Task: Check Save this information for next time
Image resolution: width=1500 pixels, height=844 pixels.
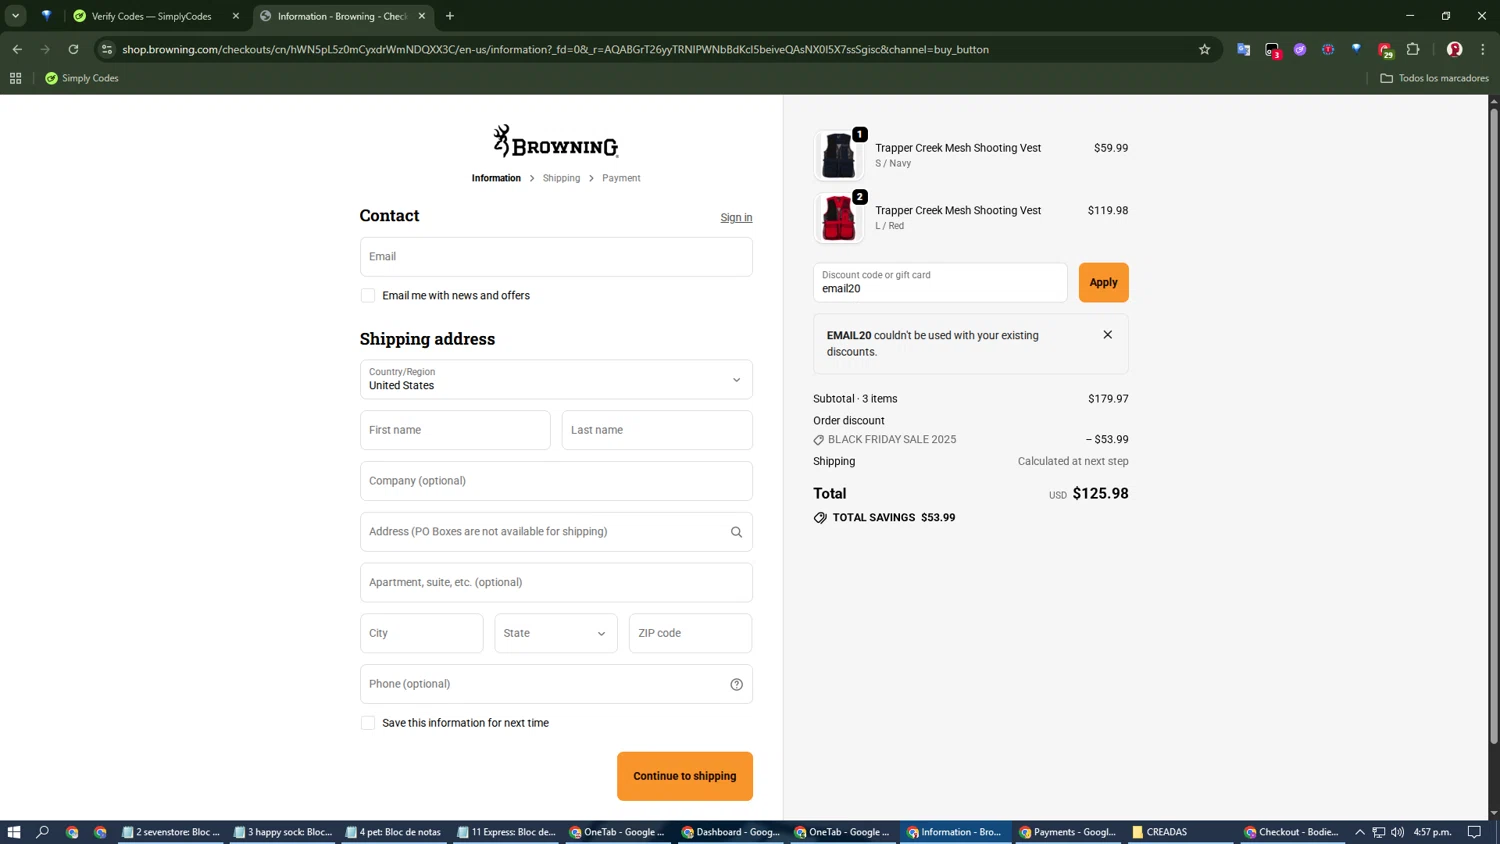Action: [368, 723]
